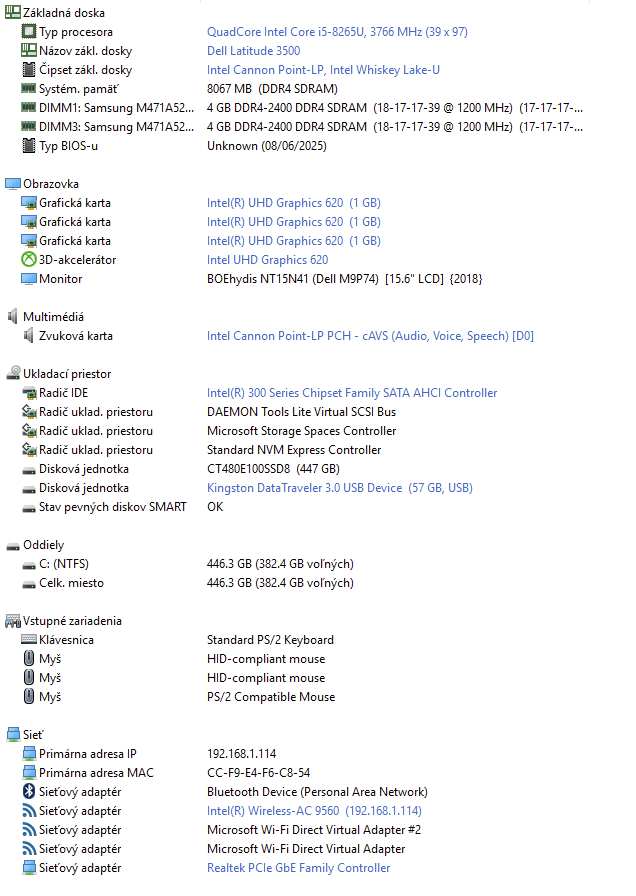Viewport: 636px width, 896px height.
Task: Click the Vstupné zariadenia input devices icon
Action: pyautogui.click(x=13, y=621)
